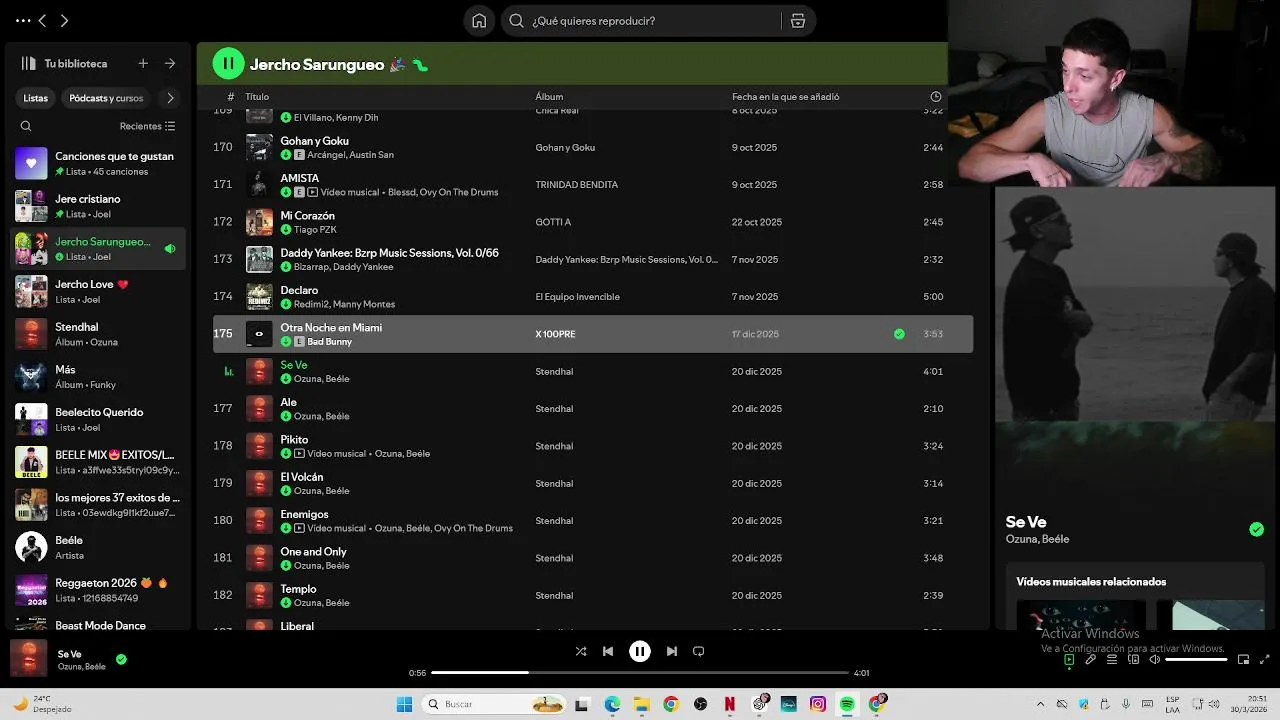The width and height of the screenshot is (1280, 720).
Task: Open the miniplayer icon
Action: 1244,660
